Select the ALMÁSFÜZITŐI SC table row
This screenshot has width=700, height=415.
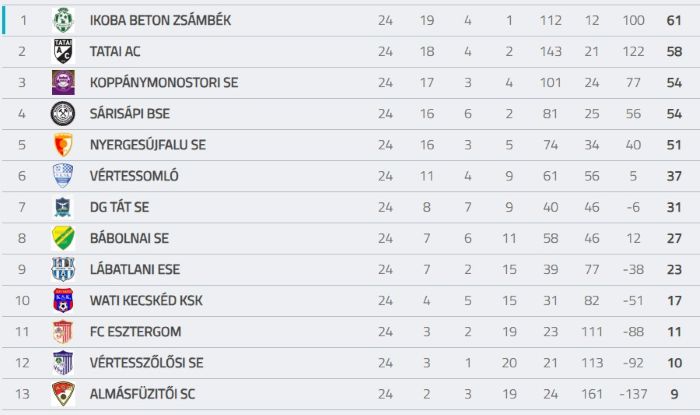[351, 394]
